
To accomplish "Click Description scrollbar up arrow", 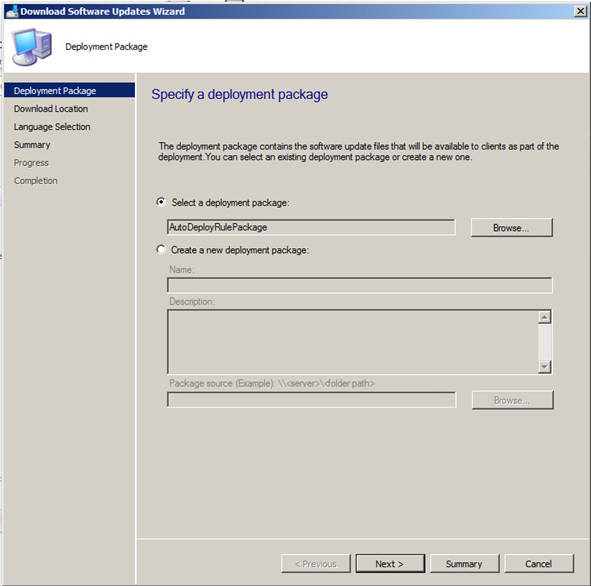I will tap(544, 317).
